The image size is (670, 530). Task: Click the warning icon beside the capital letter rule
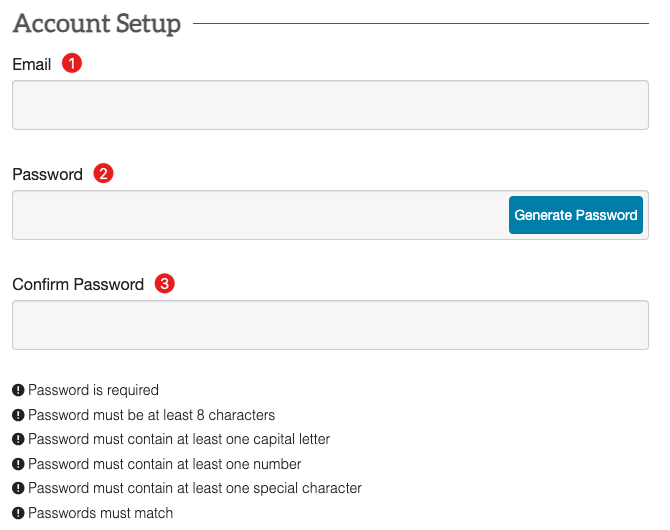(x=18, y=439)
